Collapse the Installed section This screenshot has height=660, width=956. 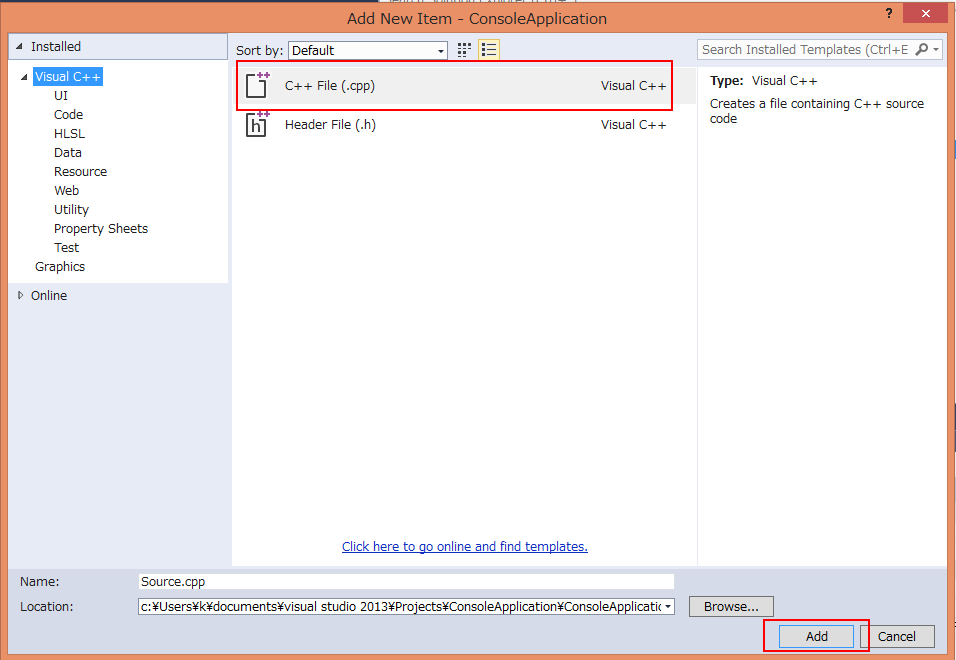20,46
